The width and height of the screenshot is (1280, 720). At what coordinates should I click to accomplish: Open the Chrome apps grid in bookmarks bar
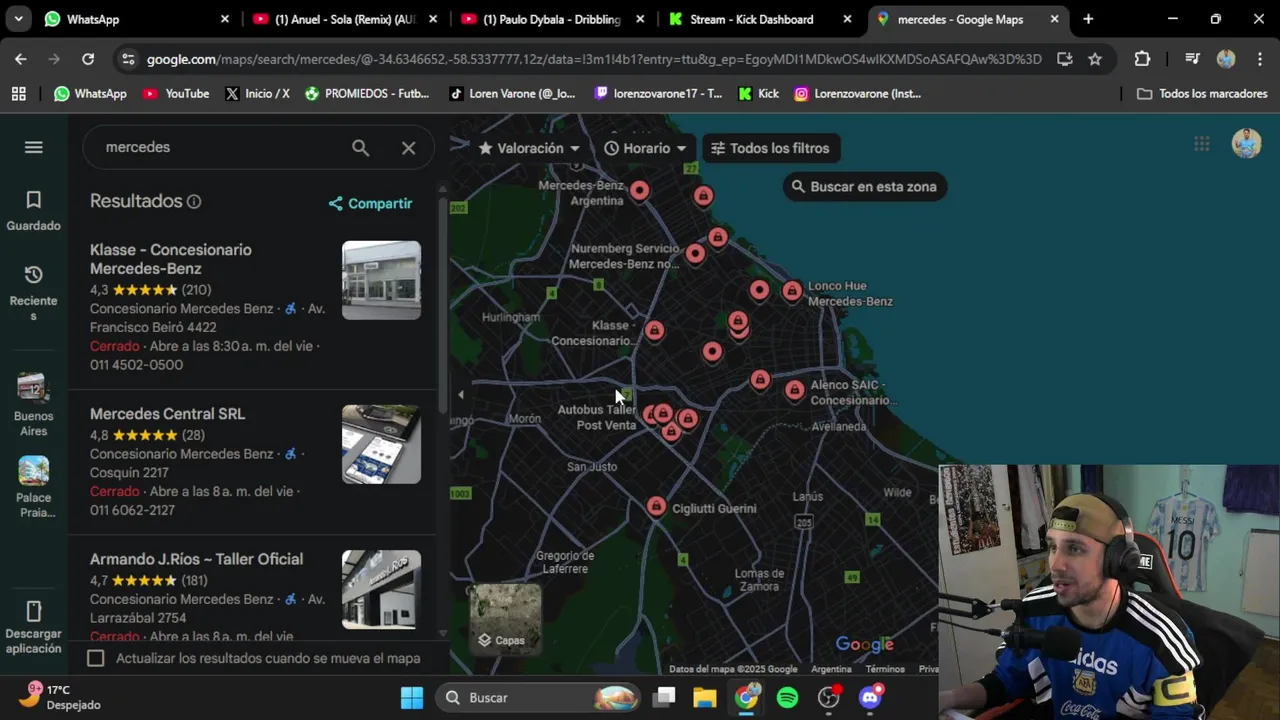coord(18,94)
